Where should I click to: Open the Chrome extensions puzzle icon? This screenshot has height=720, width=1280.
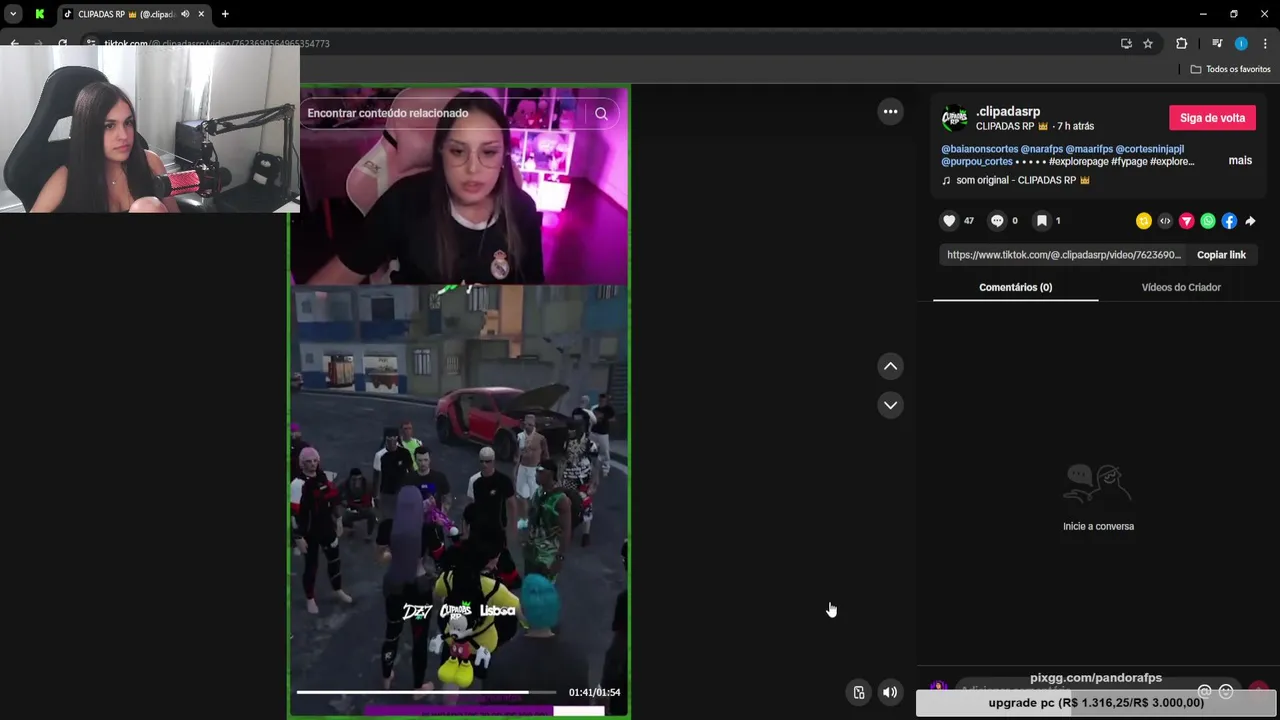[1181, 44]
